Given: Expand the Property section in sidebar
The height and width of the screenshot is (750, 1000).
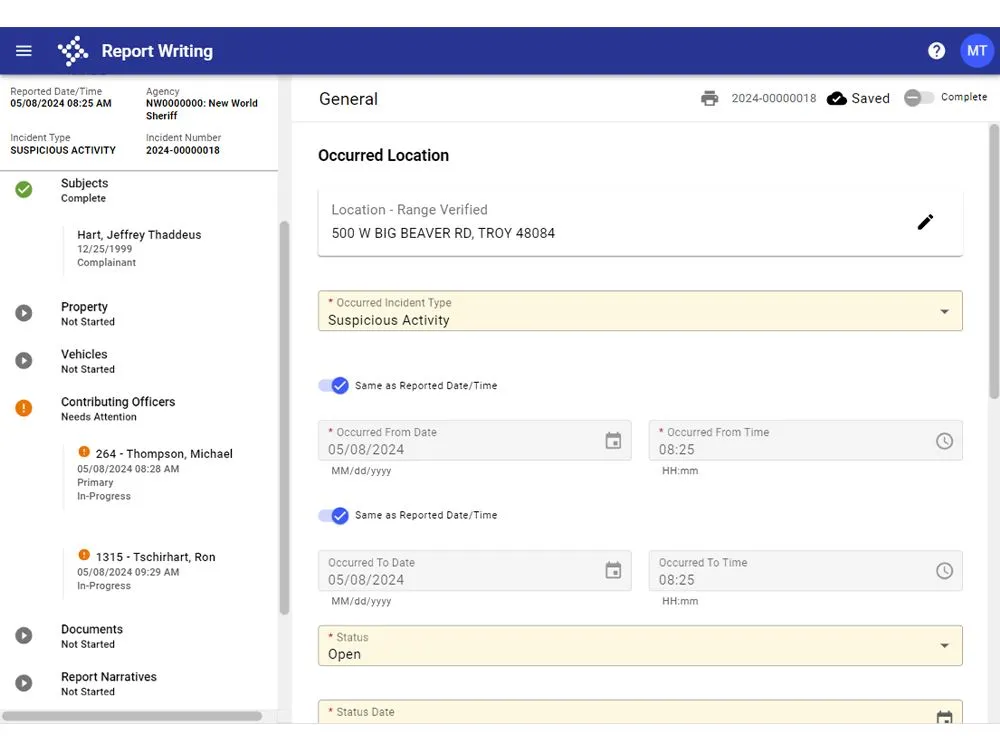Looking at the screenshot, I should click(x=84, y=313).
